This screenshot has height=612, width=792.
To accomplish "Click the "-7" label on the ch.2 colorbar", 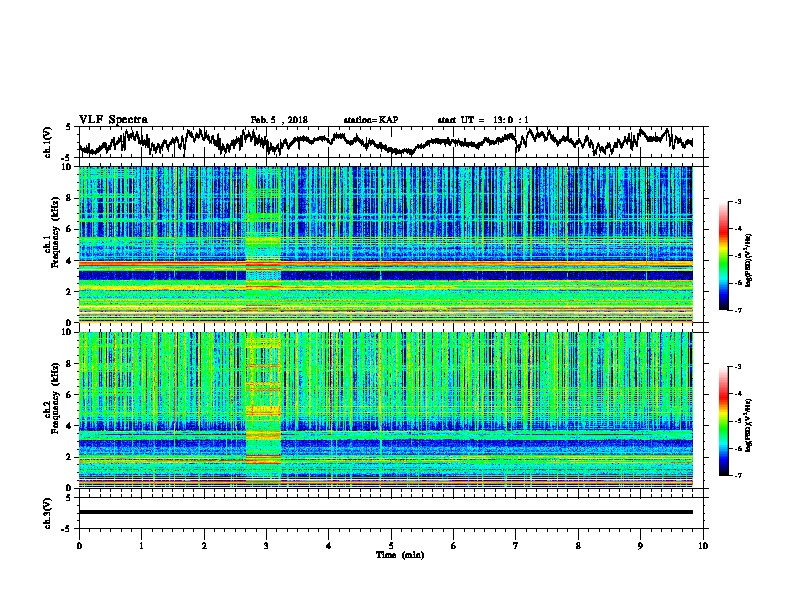I will pos(737,475).
